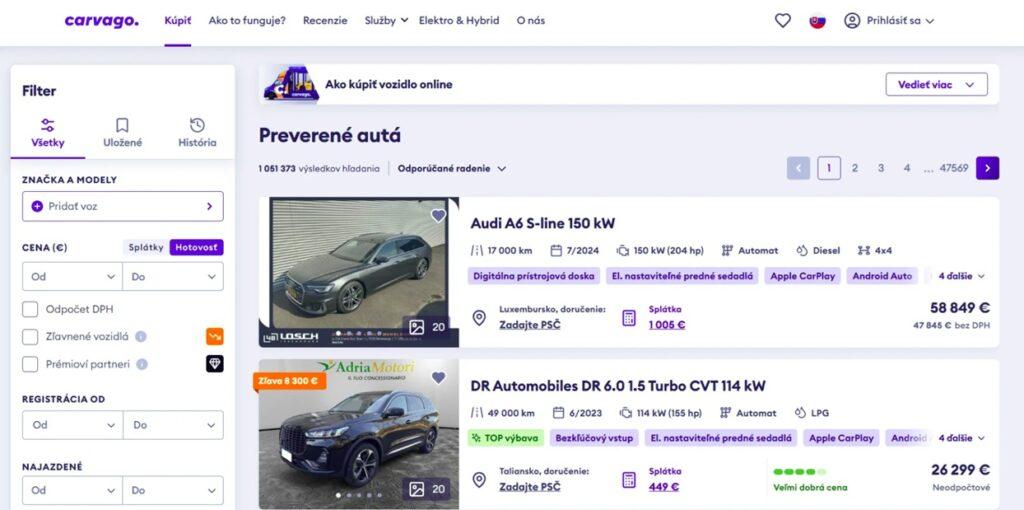Click the DR 6.0 car photo
This screenshot has width=1024, height=510.
click(359, 434)
